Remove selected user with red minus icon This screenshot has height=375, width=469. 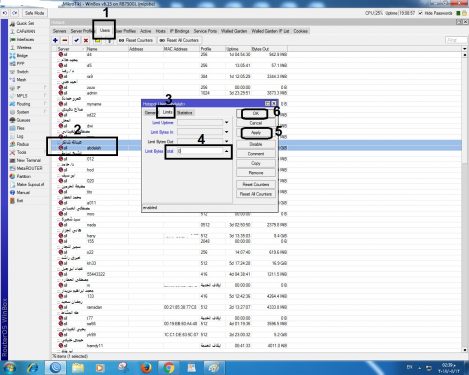(65, 40)
